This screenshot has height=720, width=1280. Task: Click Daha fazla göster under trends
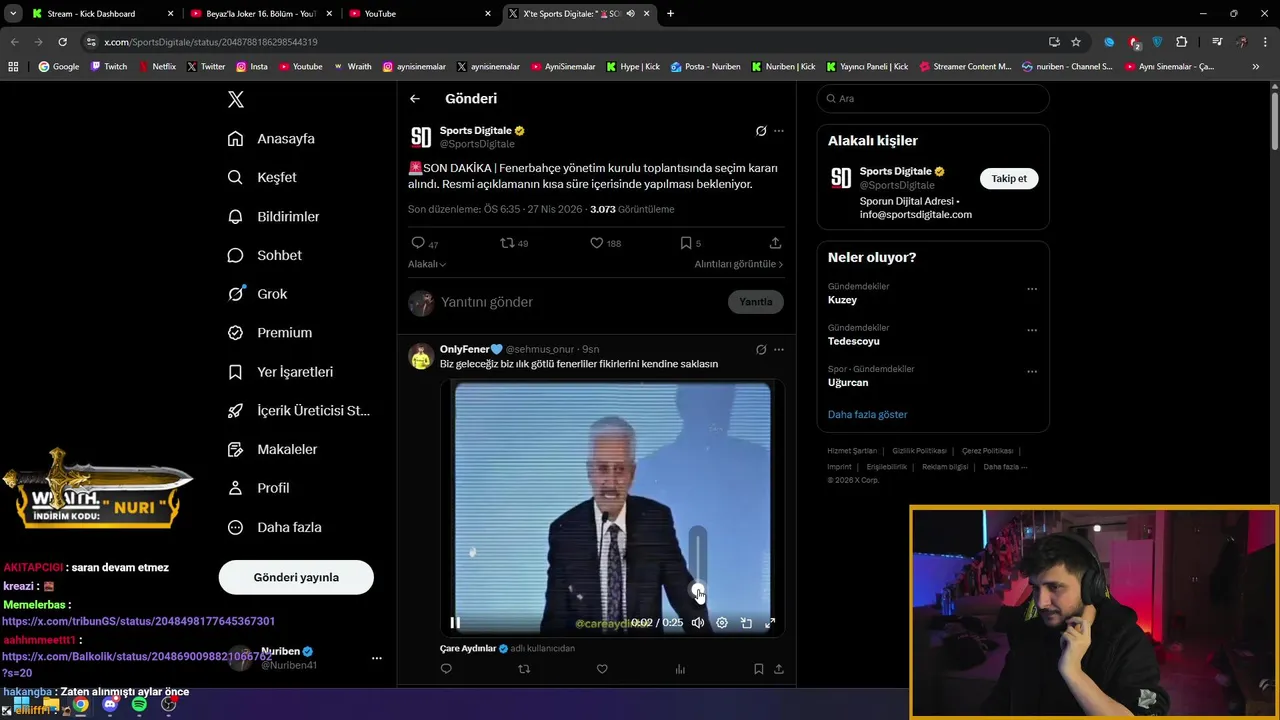click(x=868, y=414)
